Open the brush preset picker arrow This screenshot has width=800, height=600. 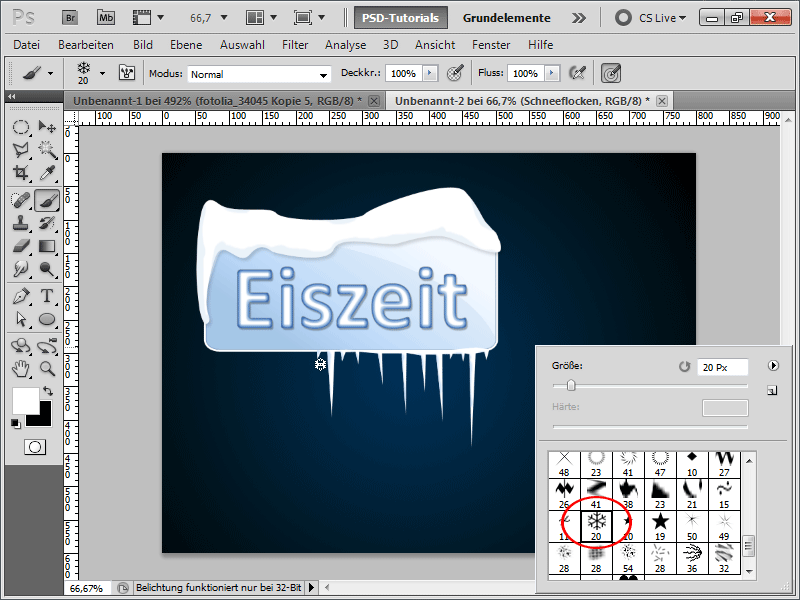click(103, 73)
